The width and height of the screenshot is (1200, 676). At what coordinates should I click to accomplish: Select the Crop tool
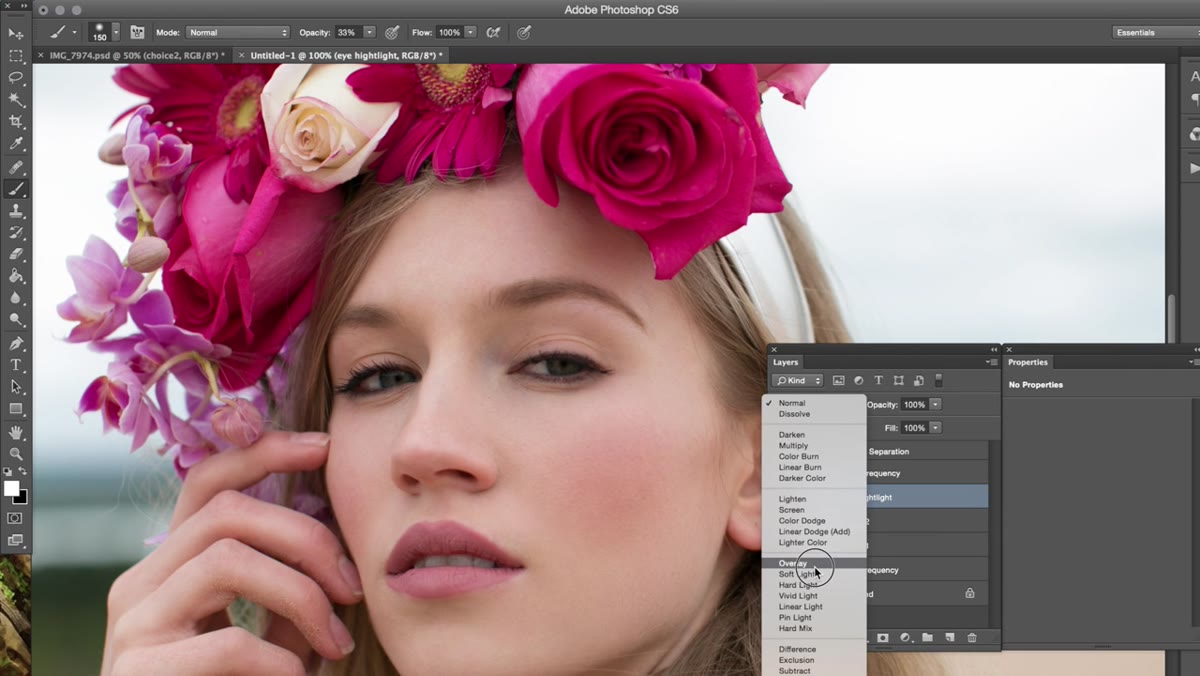pos(16,122)
